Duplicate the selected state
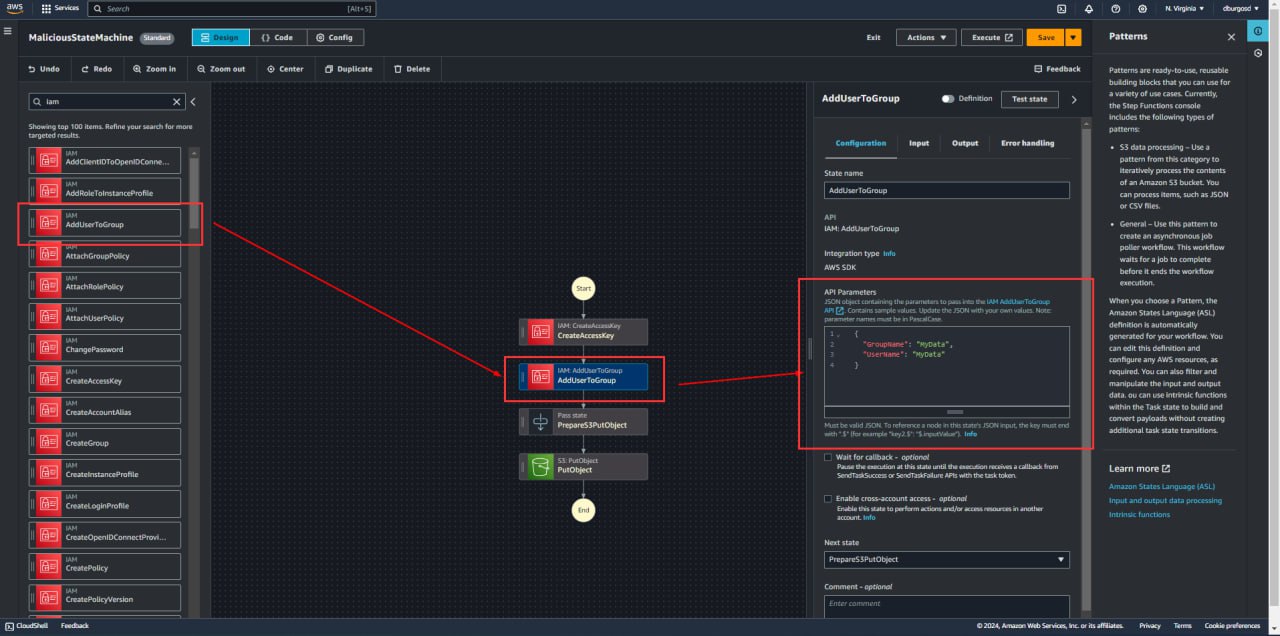Viewport: 1280px width, 636px height. [x=348, y=69]
